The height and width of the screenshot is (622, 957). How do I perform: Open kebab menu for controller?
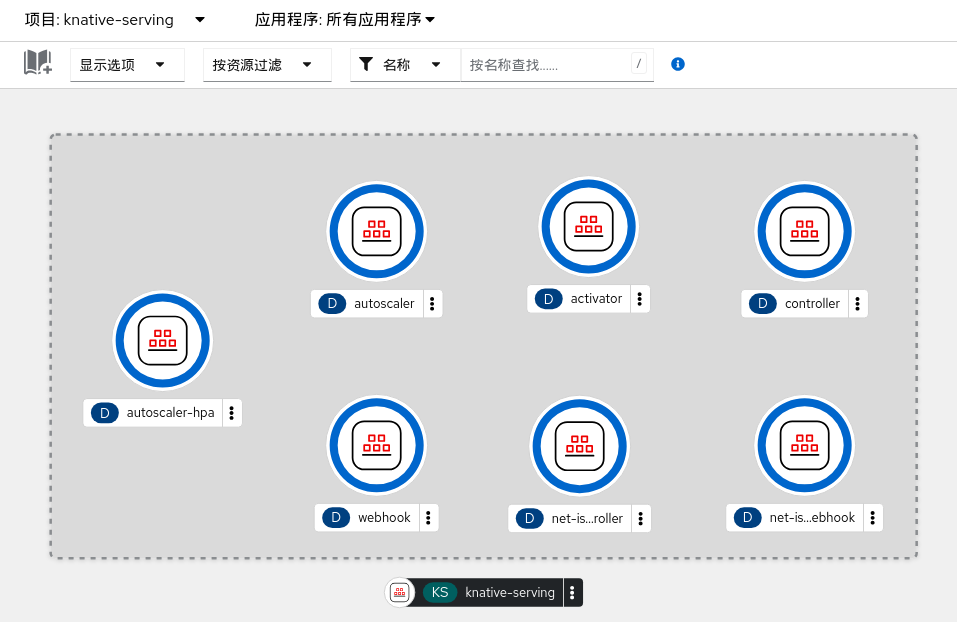click(x=858, y=303)
